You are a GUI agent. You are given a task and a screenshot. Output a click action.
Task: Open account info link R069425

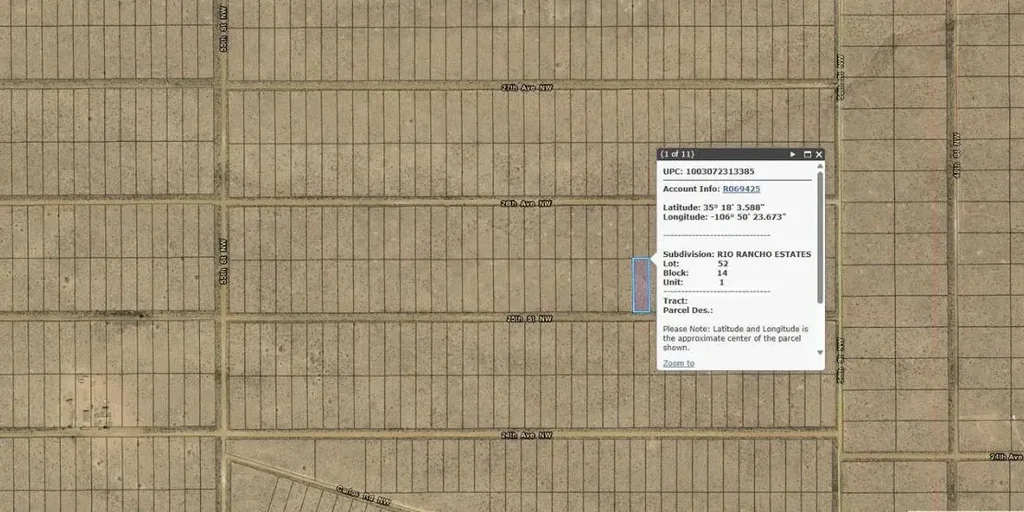tap(741, 188)
